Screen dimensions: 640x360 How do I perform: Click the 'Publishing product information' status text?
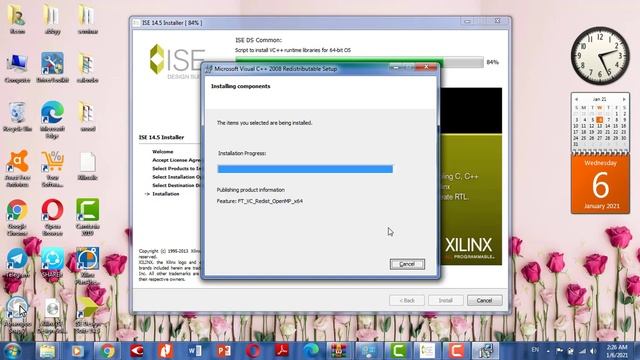(251, 190)
